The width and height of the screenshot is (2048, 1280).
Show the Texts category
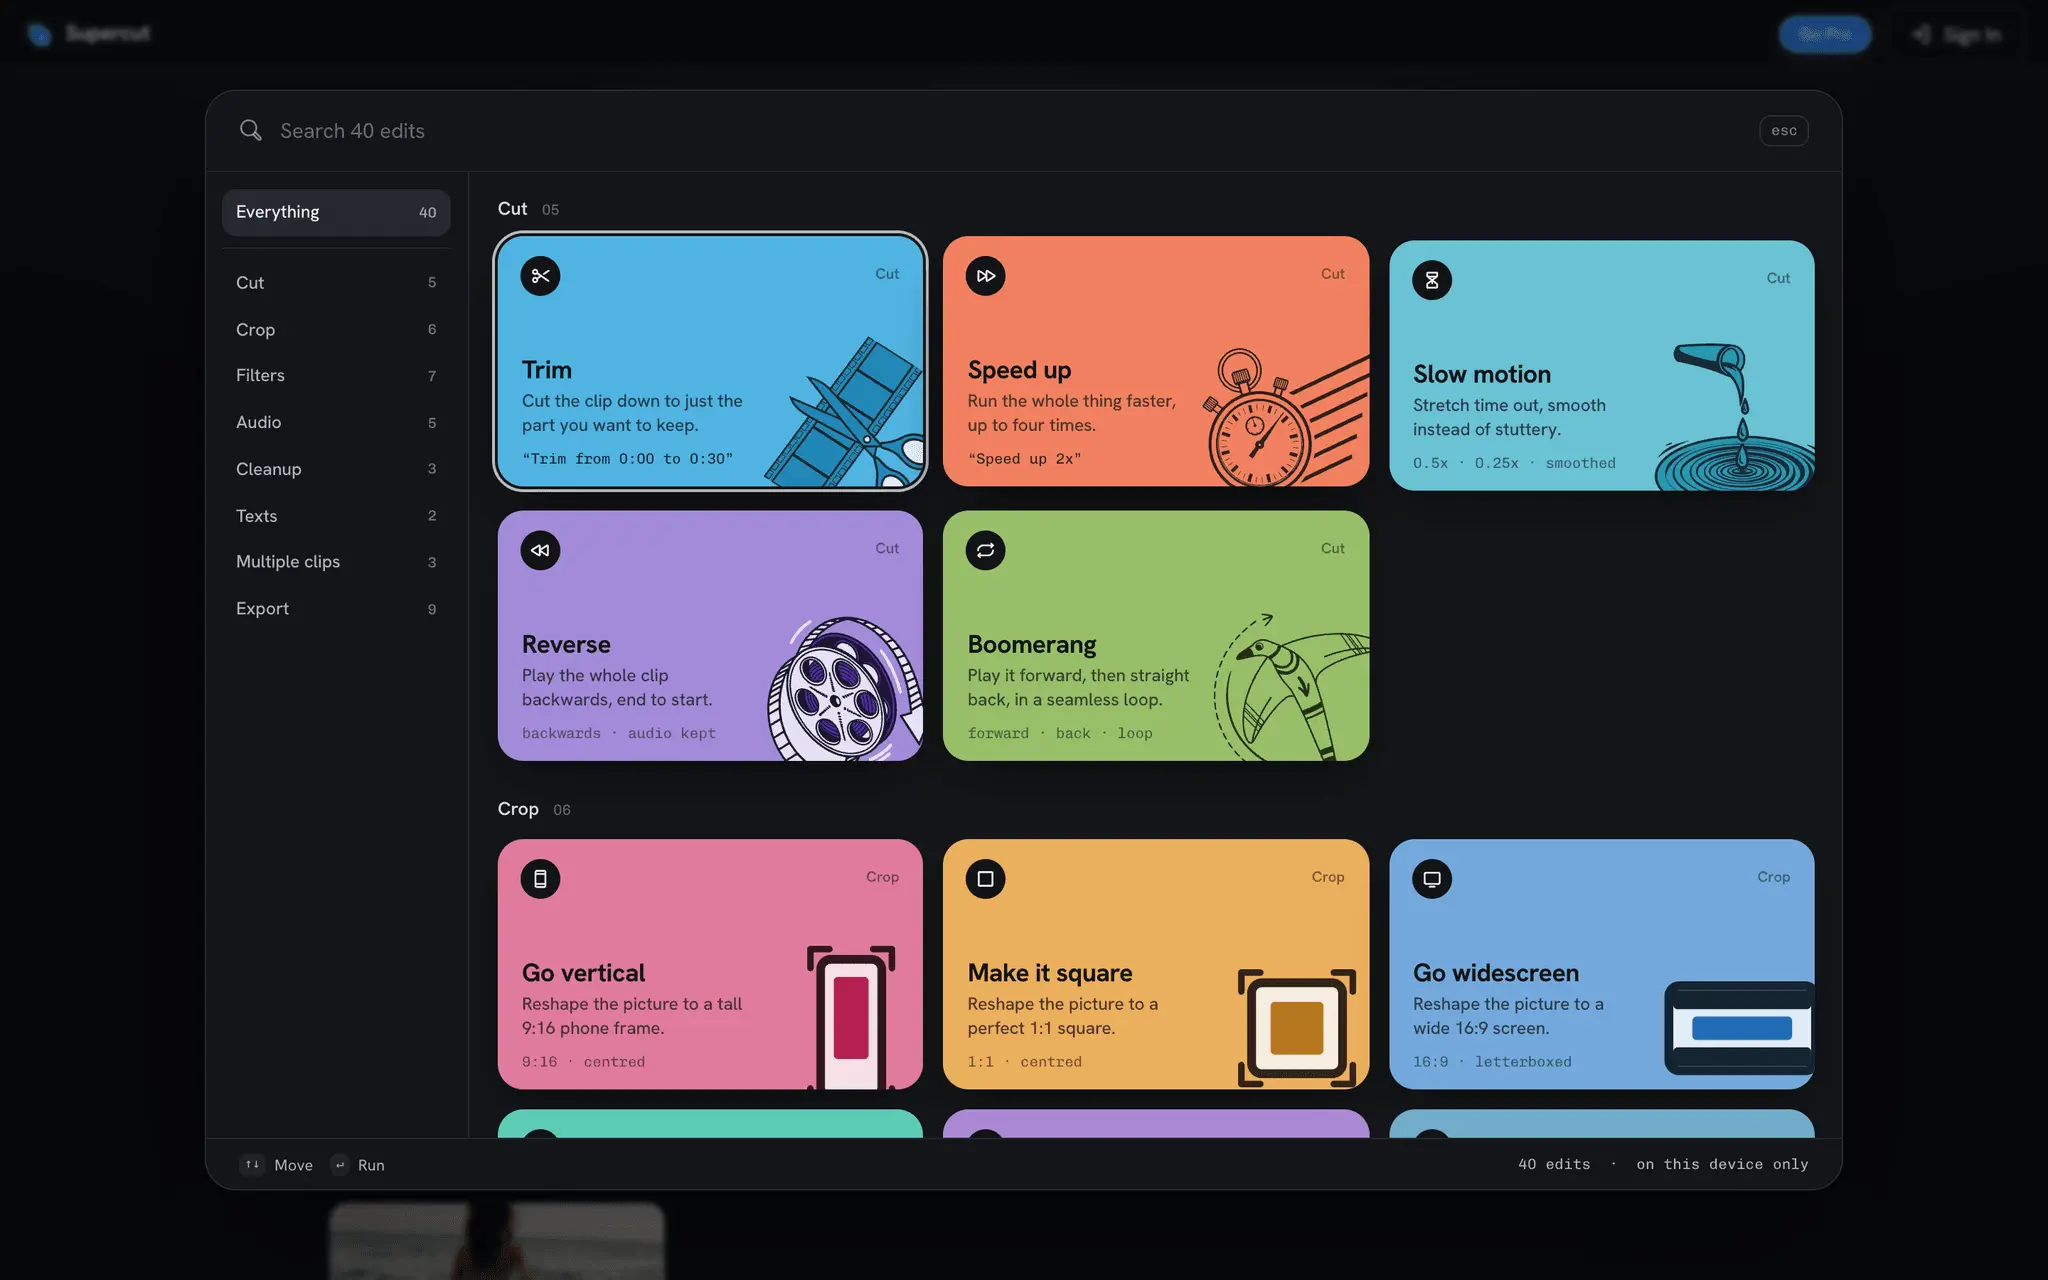(336, 516)
